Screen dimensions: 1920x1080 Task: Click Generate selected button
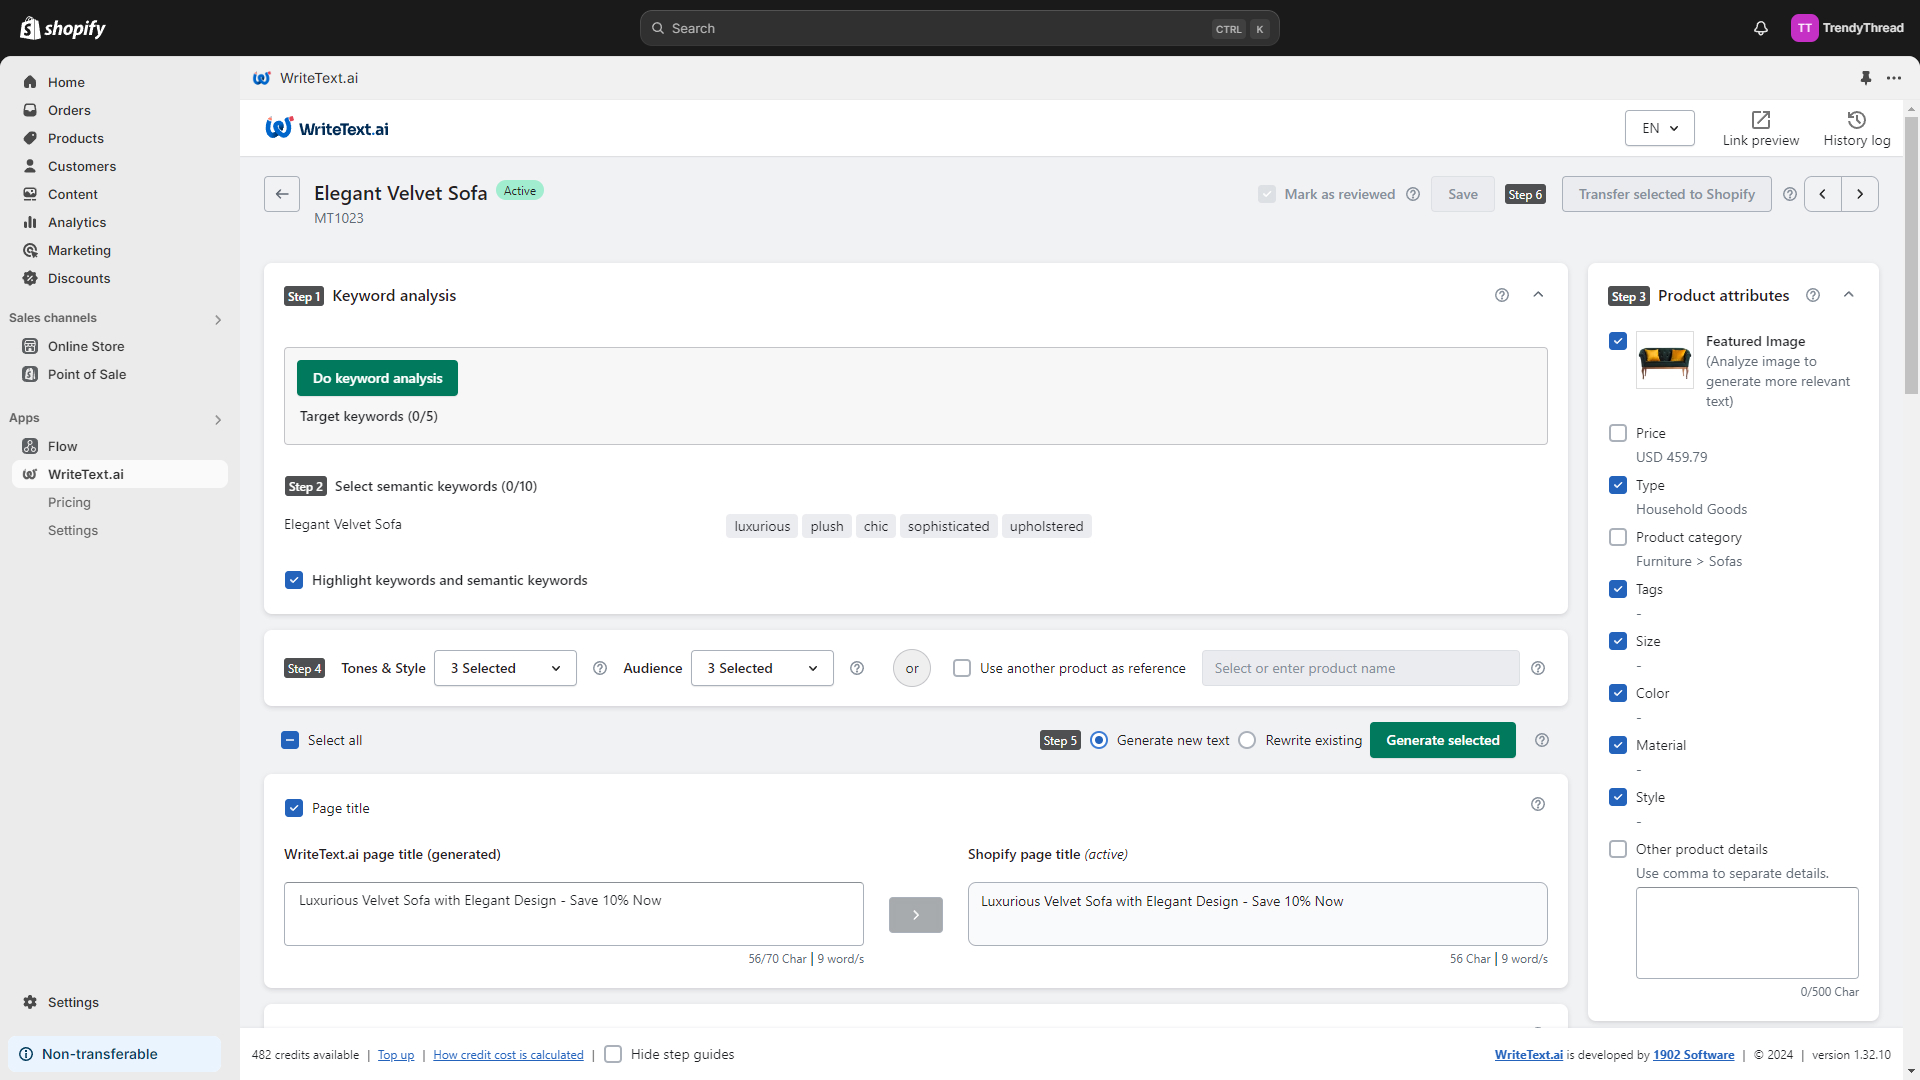[x=1442, y=740]
